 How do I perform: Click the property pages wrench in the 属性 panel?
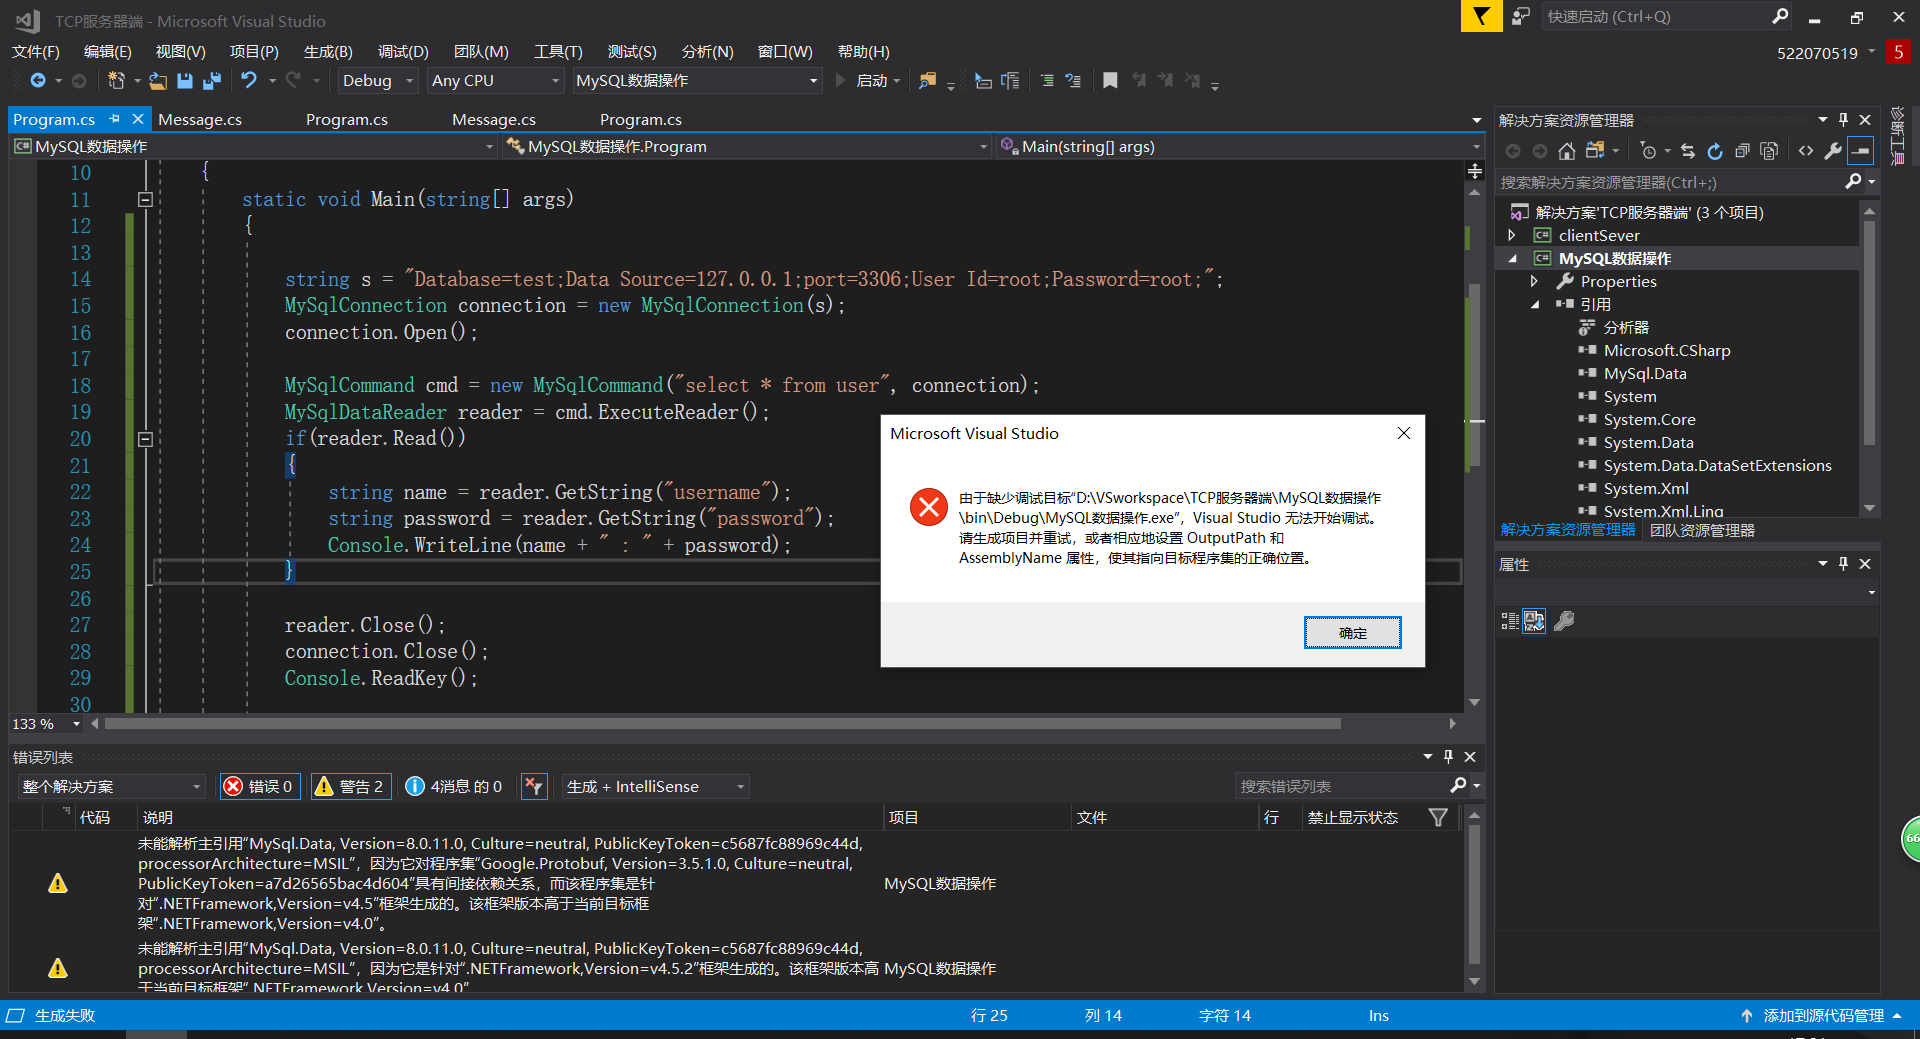point(1564,621)
